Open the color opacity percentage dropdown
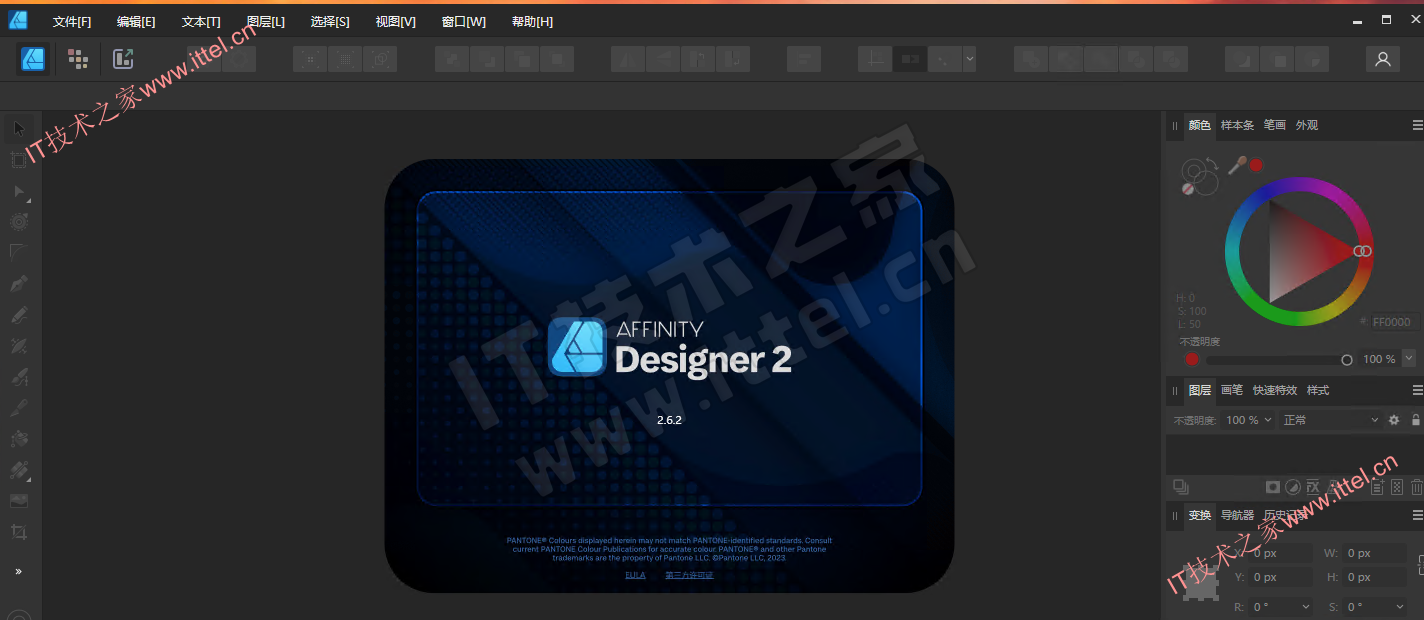1424x620 pixels. [x=1409, y=359]
